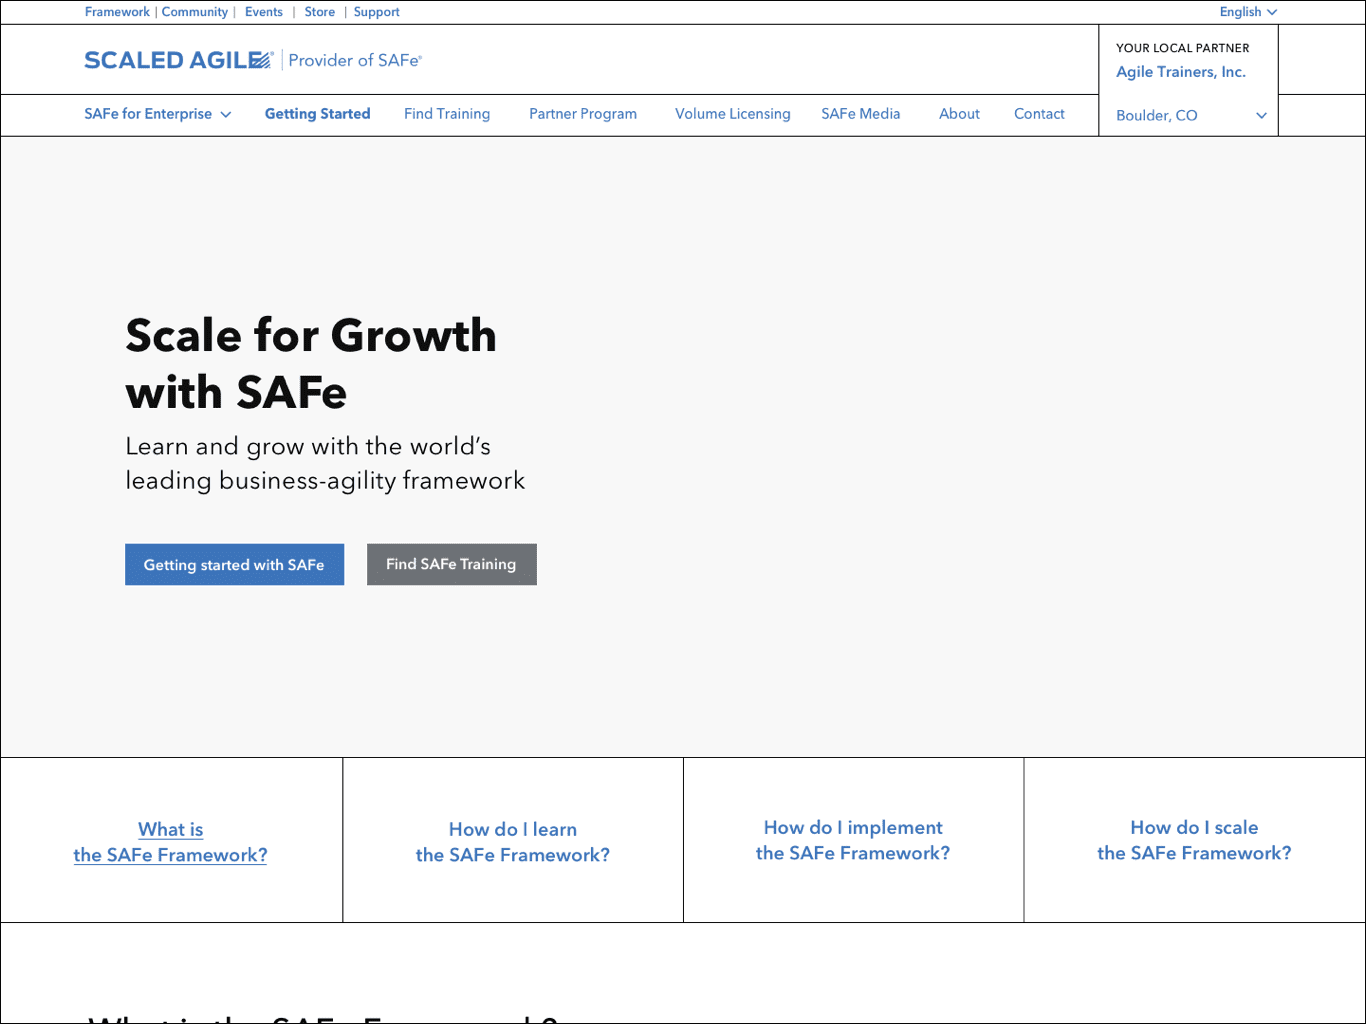Click Getting started with SAFe button
The height and width of the screenshot is (1024, 1366).
tap(234, 565)
